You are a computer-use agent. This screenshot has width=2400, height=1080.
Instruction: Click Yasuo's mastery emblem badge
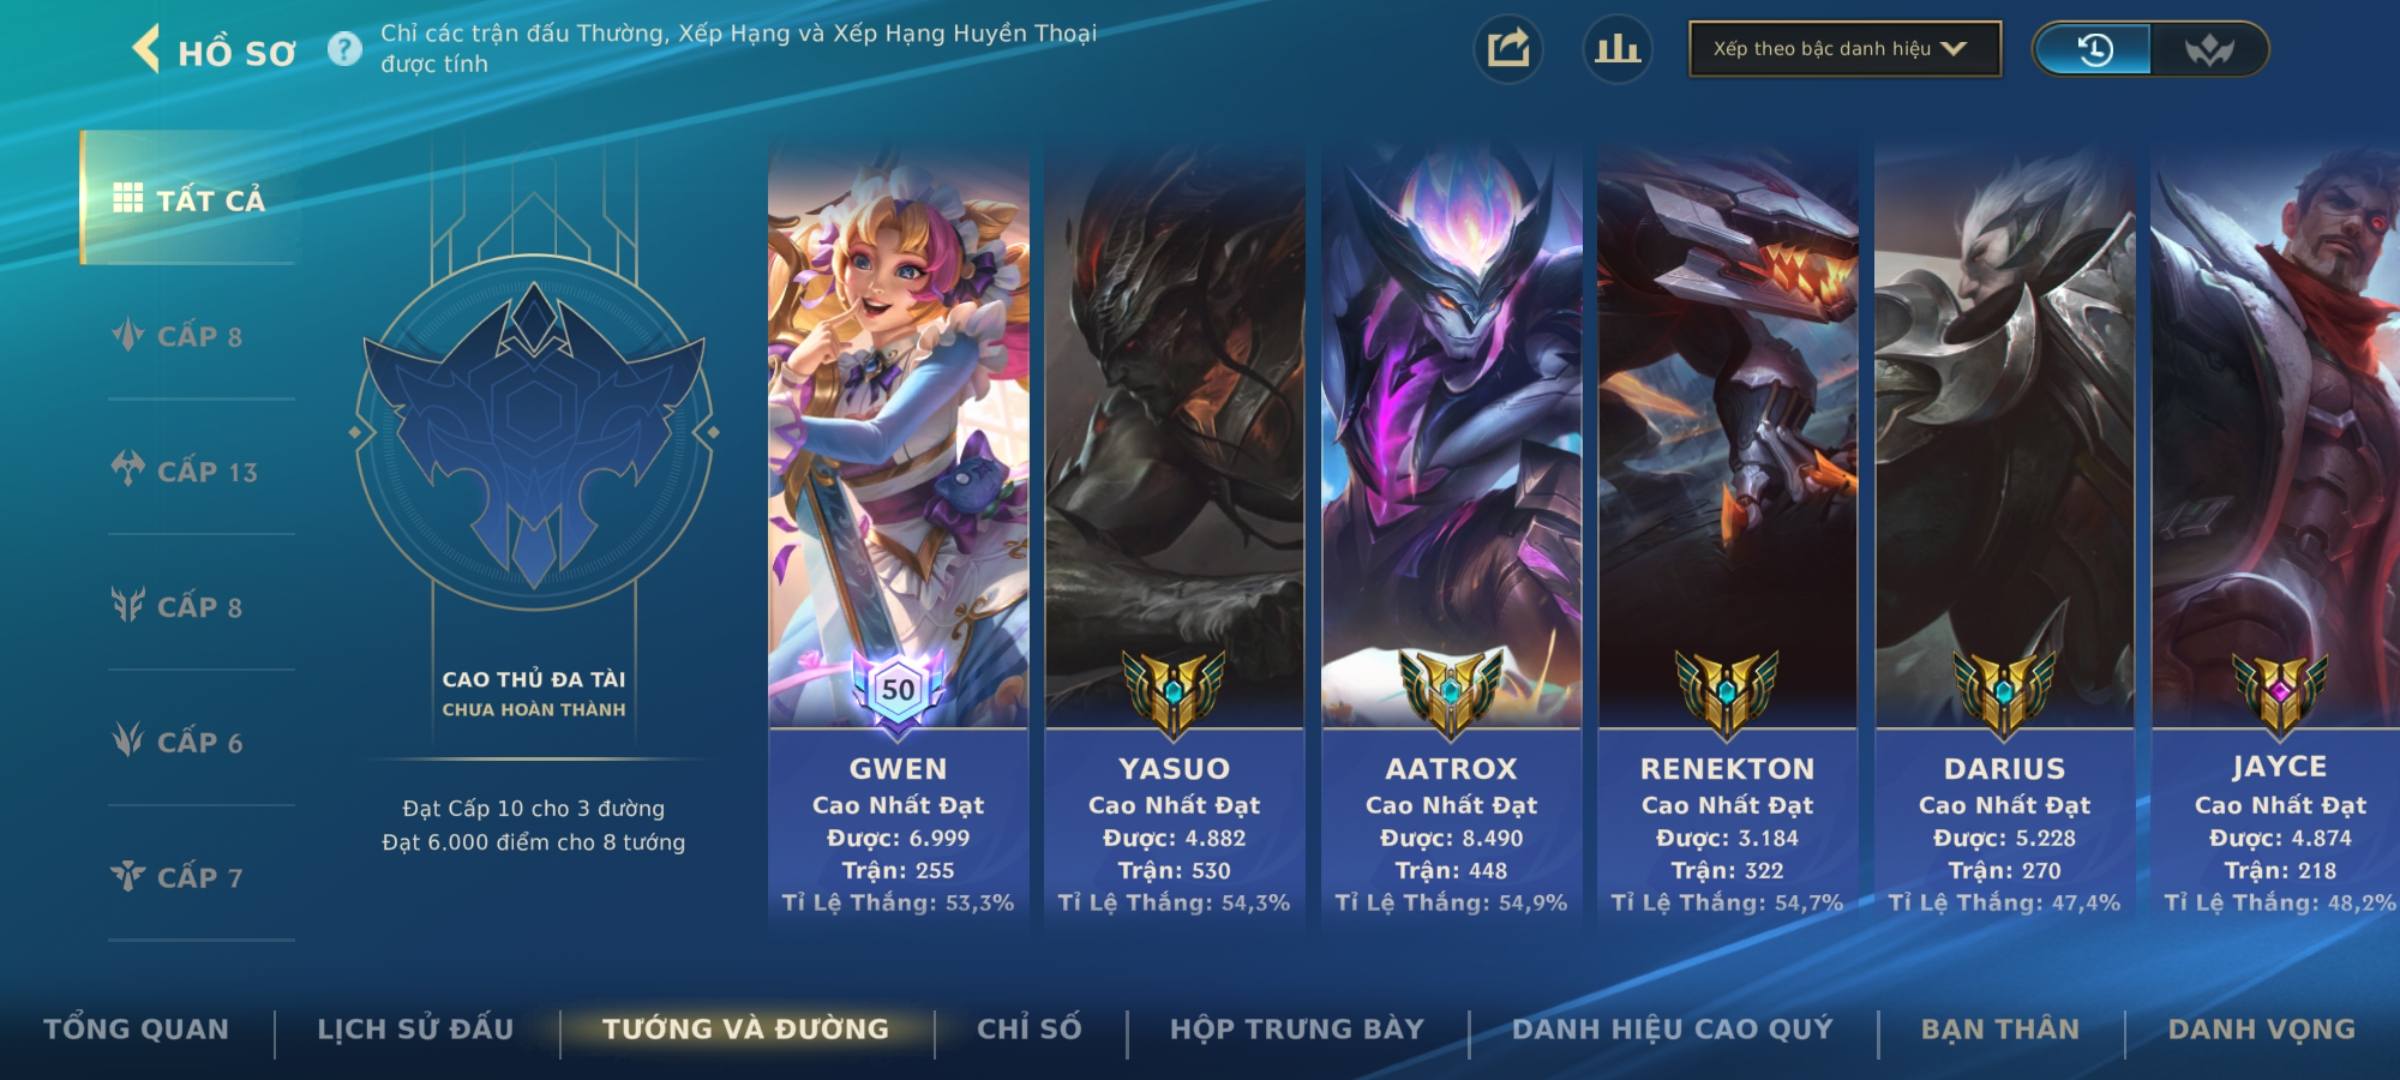click(1174, 692)
